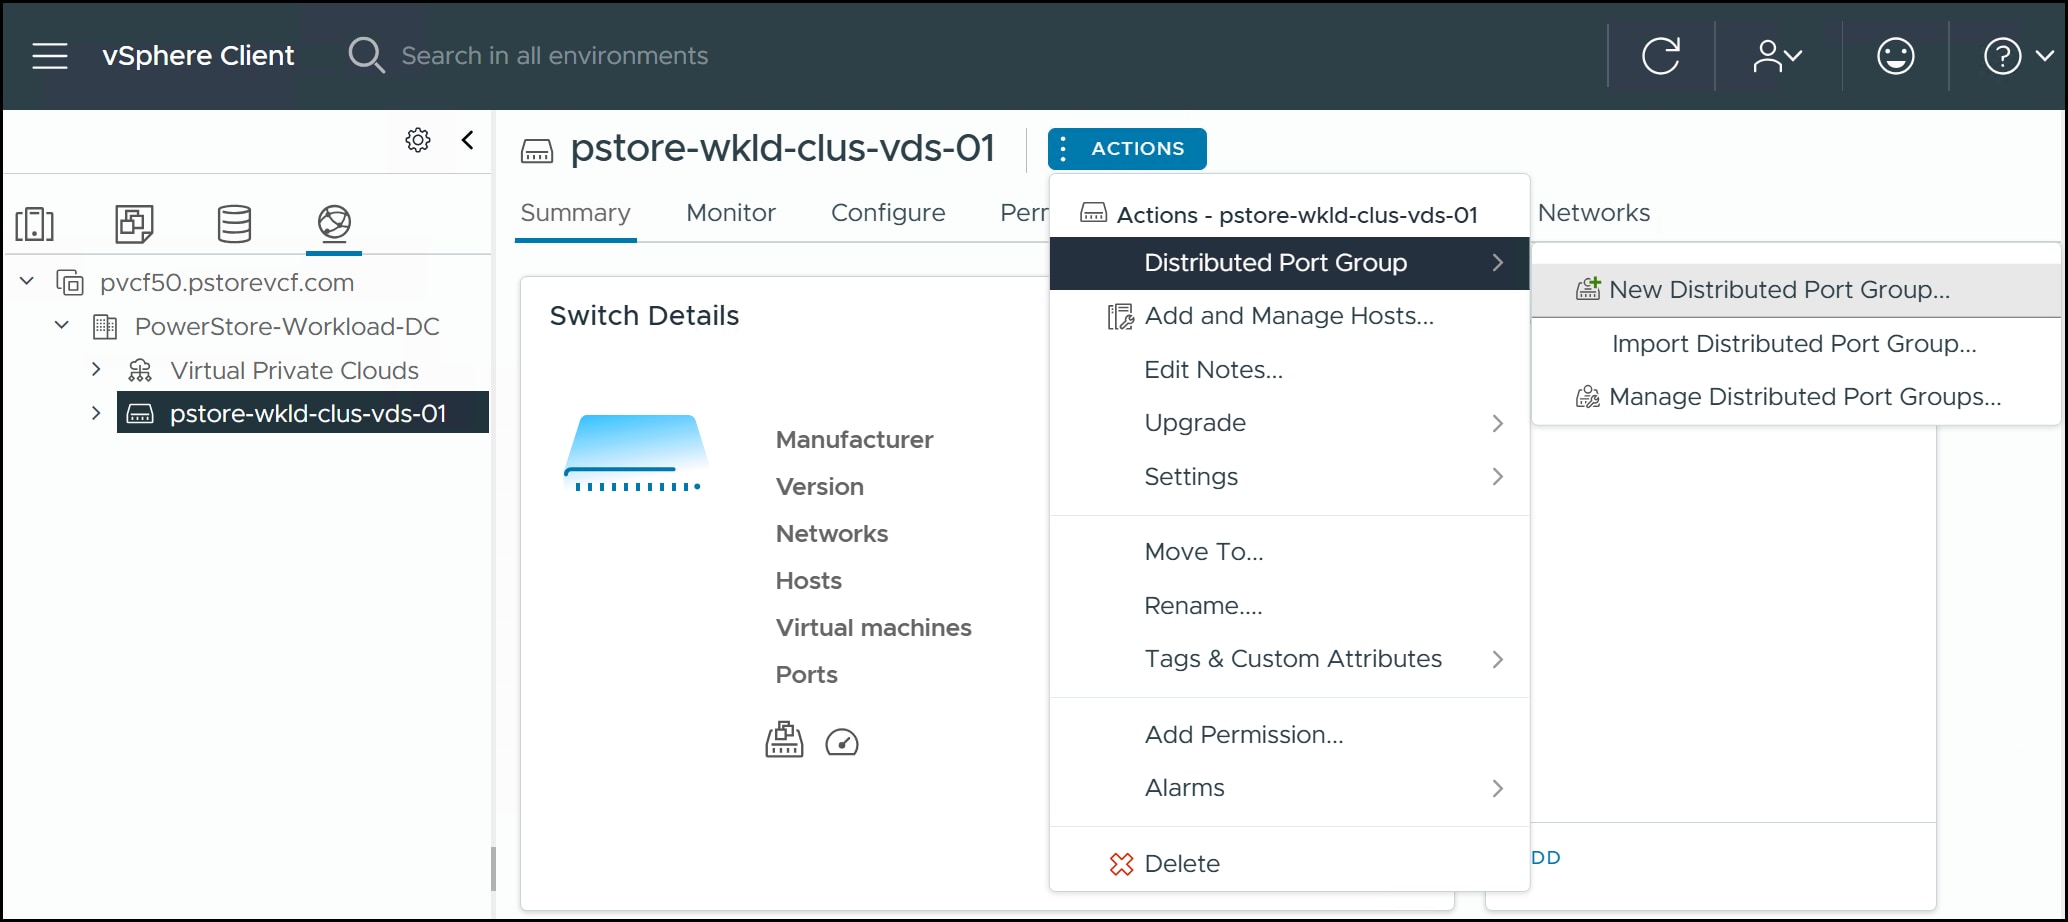
Task: Click the search in all environments field
Action: click(555, 56)
